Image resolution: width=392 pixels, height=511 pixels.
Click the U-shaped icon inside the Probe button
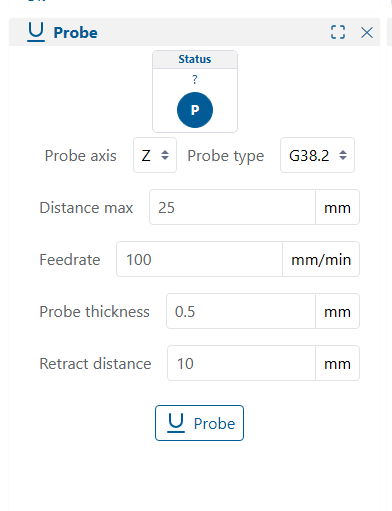tap(176, 423)
